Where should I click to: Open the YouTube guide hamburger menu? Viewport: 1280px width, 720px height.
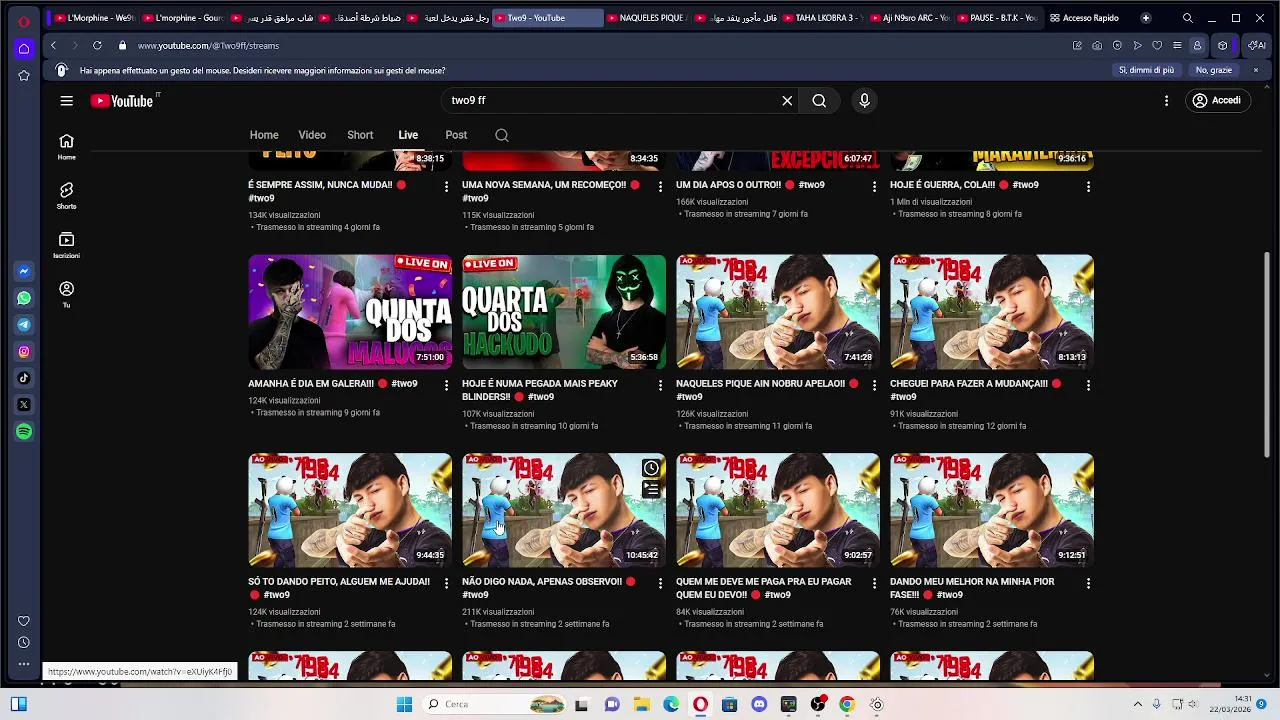(66, 100)
